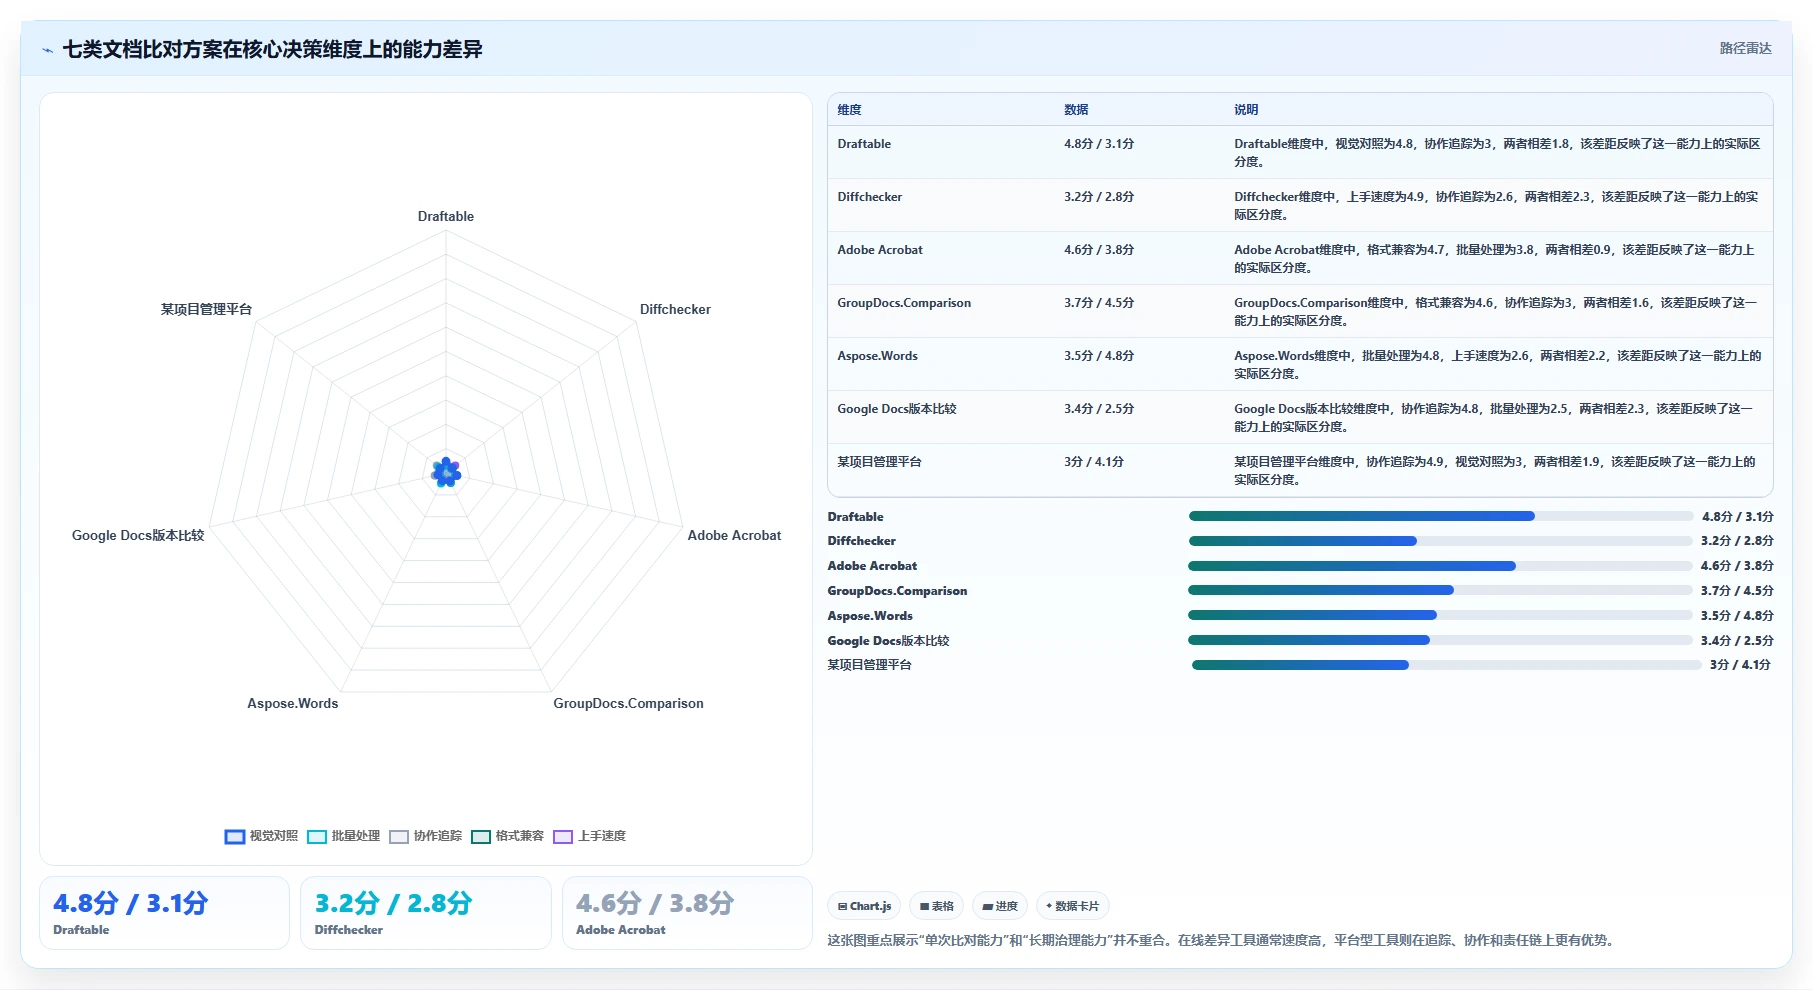Click the Draftable radar axis label
Viewport: 1813px width, 990px height.
click(x=446, y=216)
